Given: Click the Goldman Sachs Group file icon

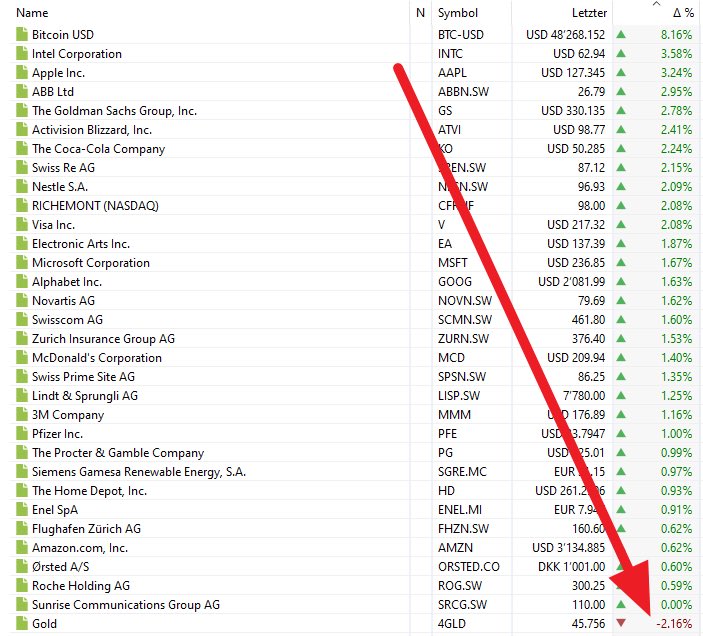Looking at the screenshot, I should (22, 110).
